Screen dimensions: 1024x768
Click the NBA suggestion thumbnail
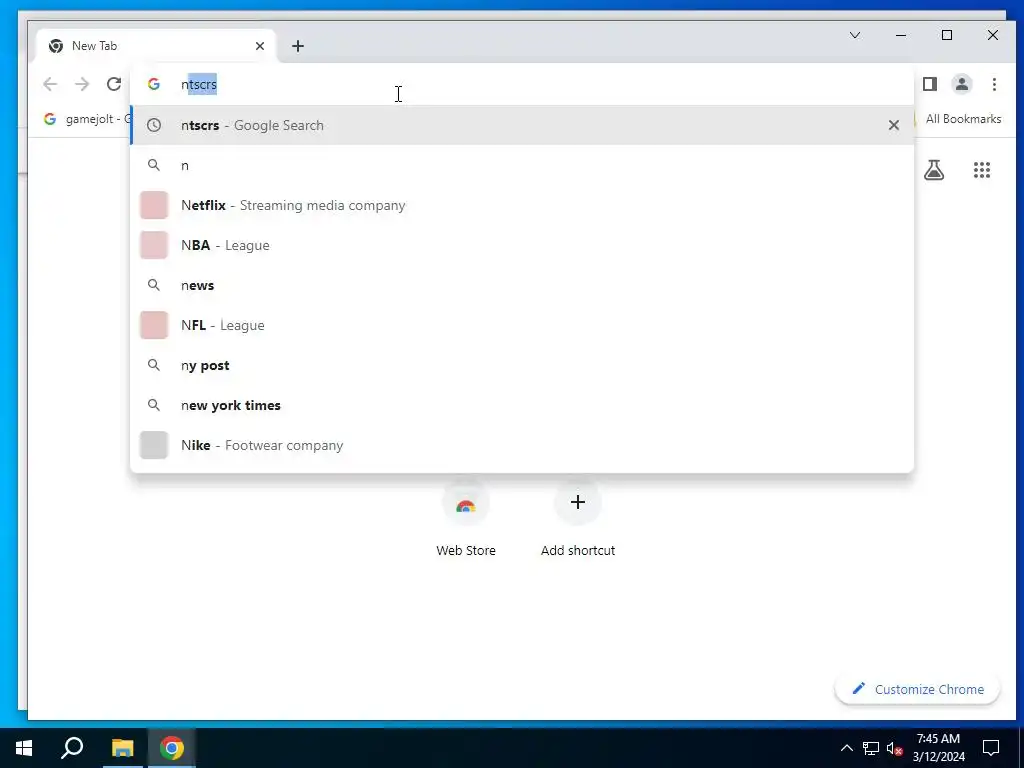click(154, 245)
